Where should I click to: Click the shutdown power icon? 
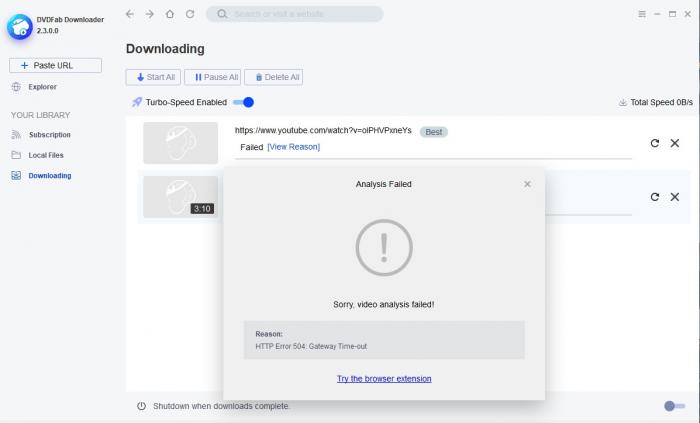pos(142,406)
